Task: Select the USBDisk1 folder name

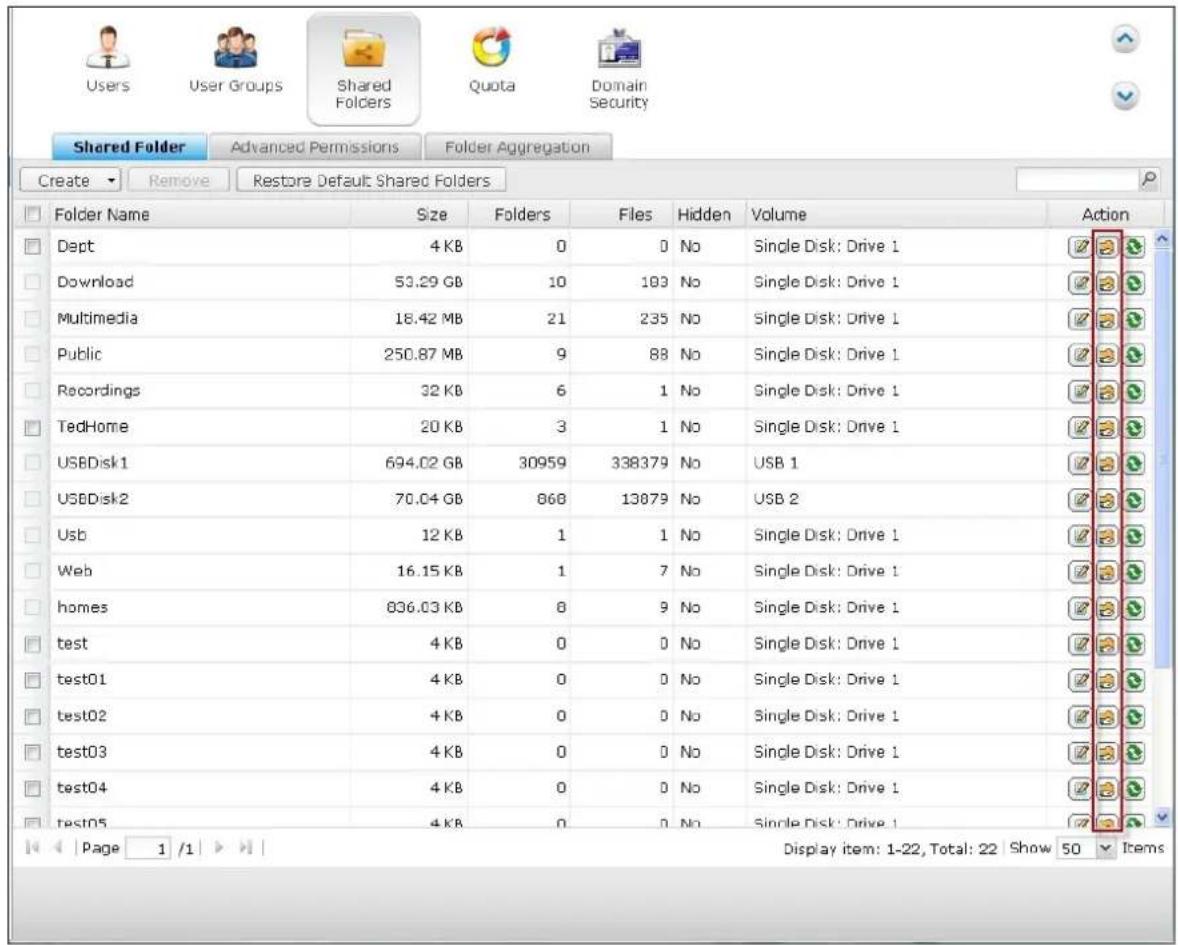Action: point(92,463)
